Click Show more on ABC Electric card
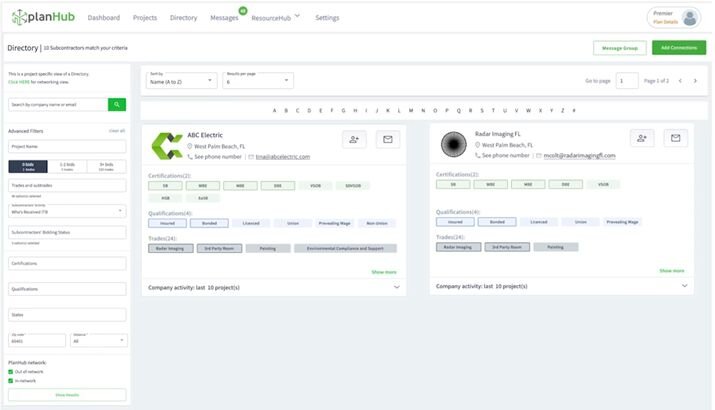The width and height of the screenshot is (715, 410). coord(383,272)
